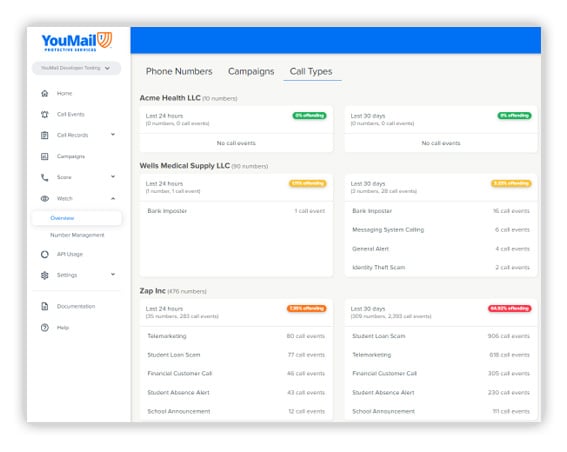Expand the Call Records submenu chevron
The height and width of the screenshot is (452, 567).
(113, 135)
